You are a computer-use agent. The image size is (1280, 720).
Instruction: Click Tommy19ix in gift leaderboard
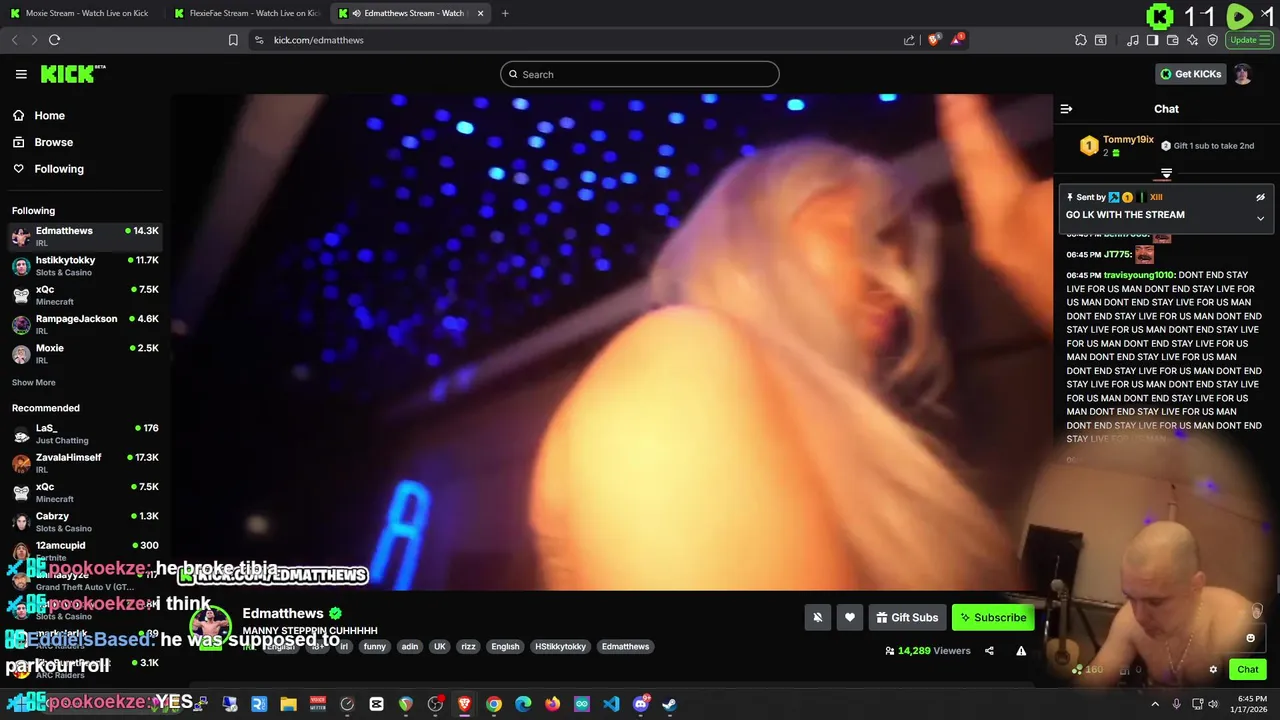(x=1128, y=140)
